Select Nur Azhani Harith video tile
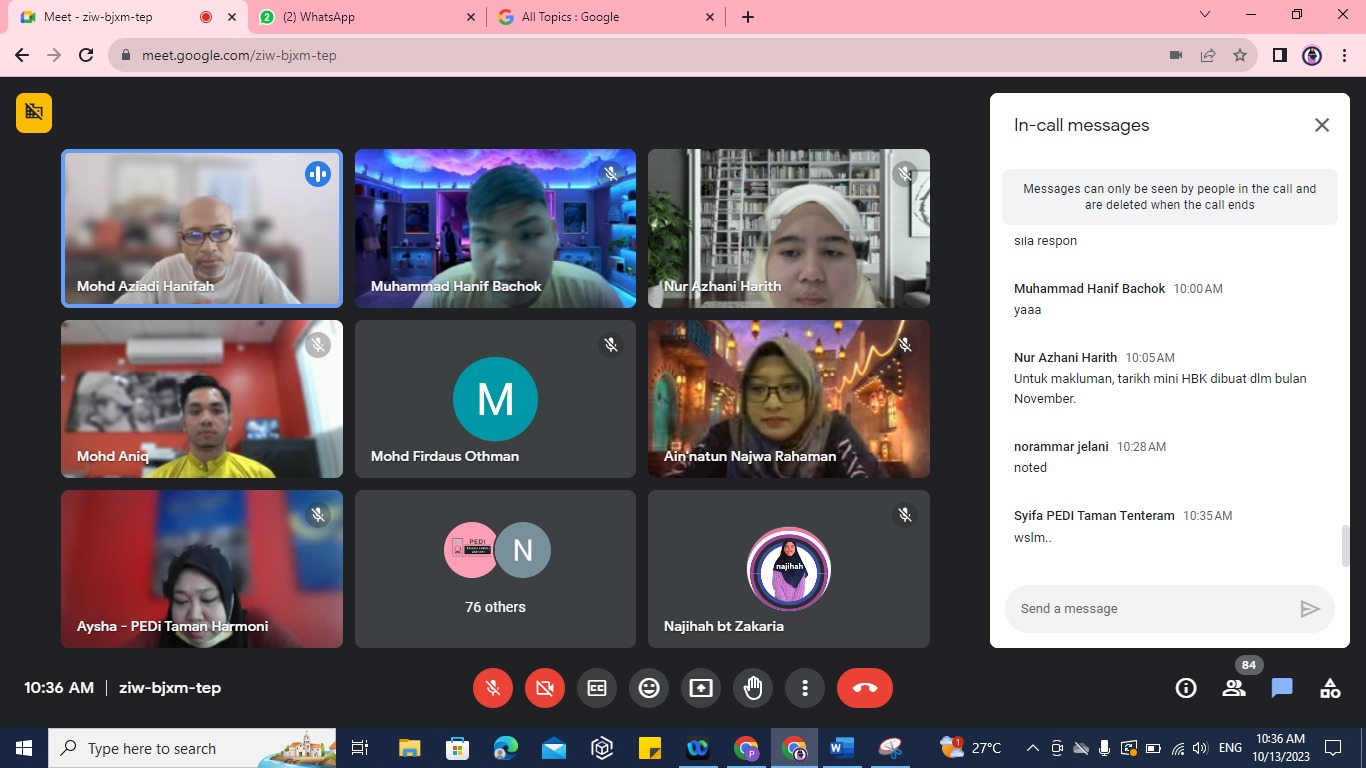The width and height of the screenshot is (1366, 768). click(x=789, y=228)
